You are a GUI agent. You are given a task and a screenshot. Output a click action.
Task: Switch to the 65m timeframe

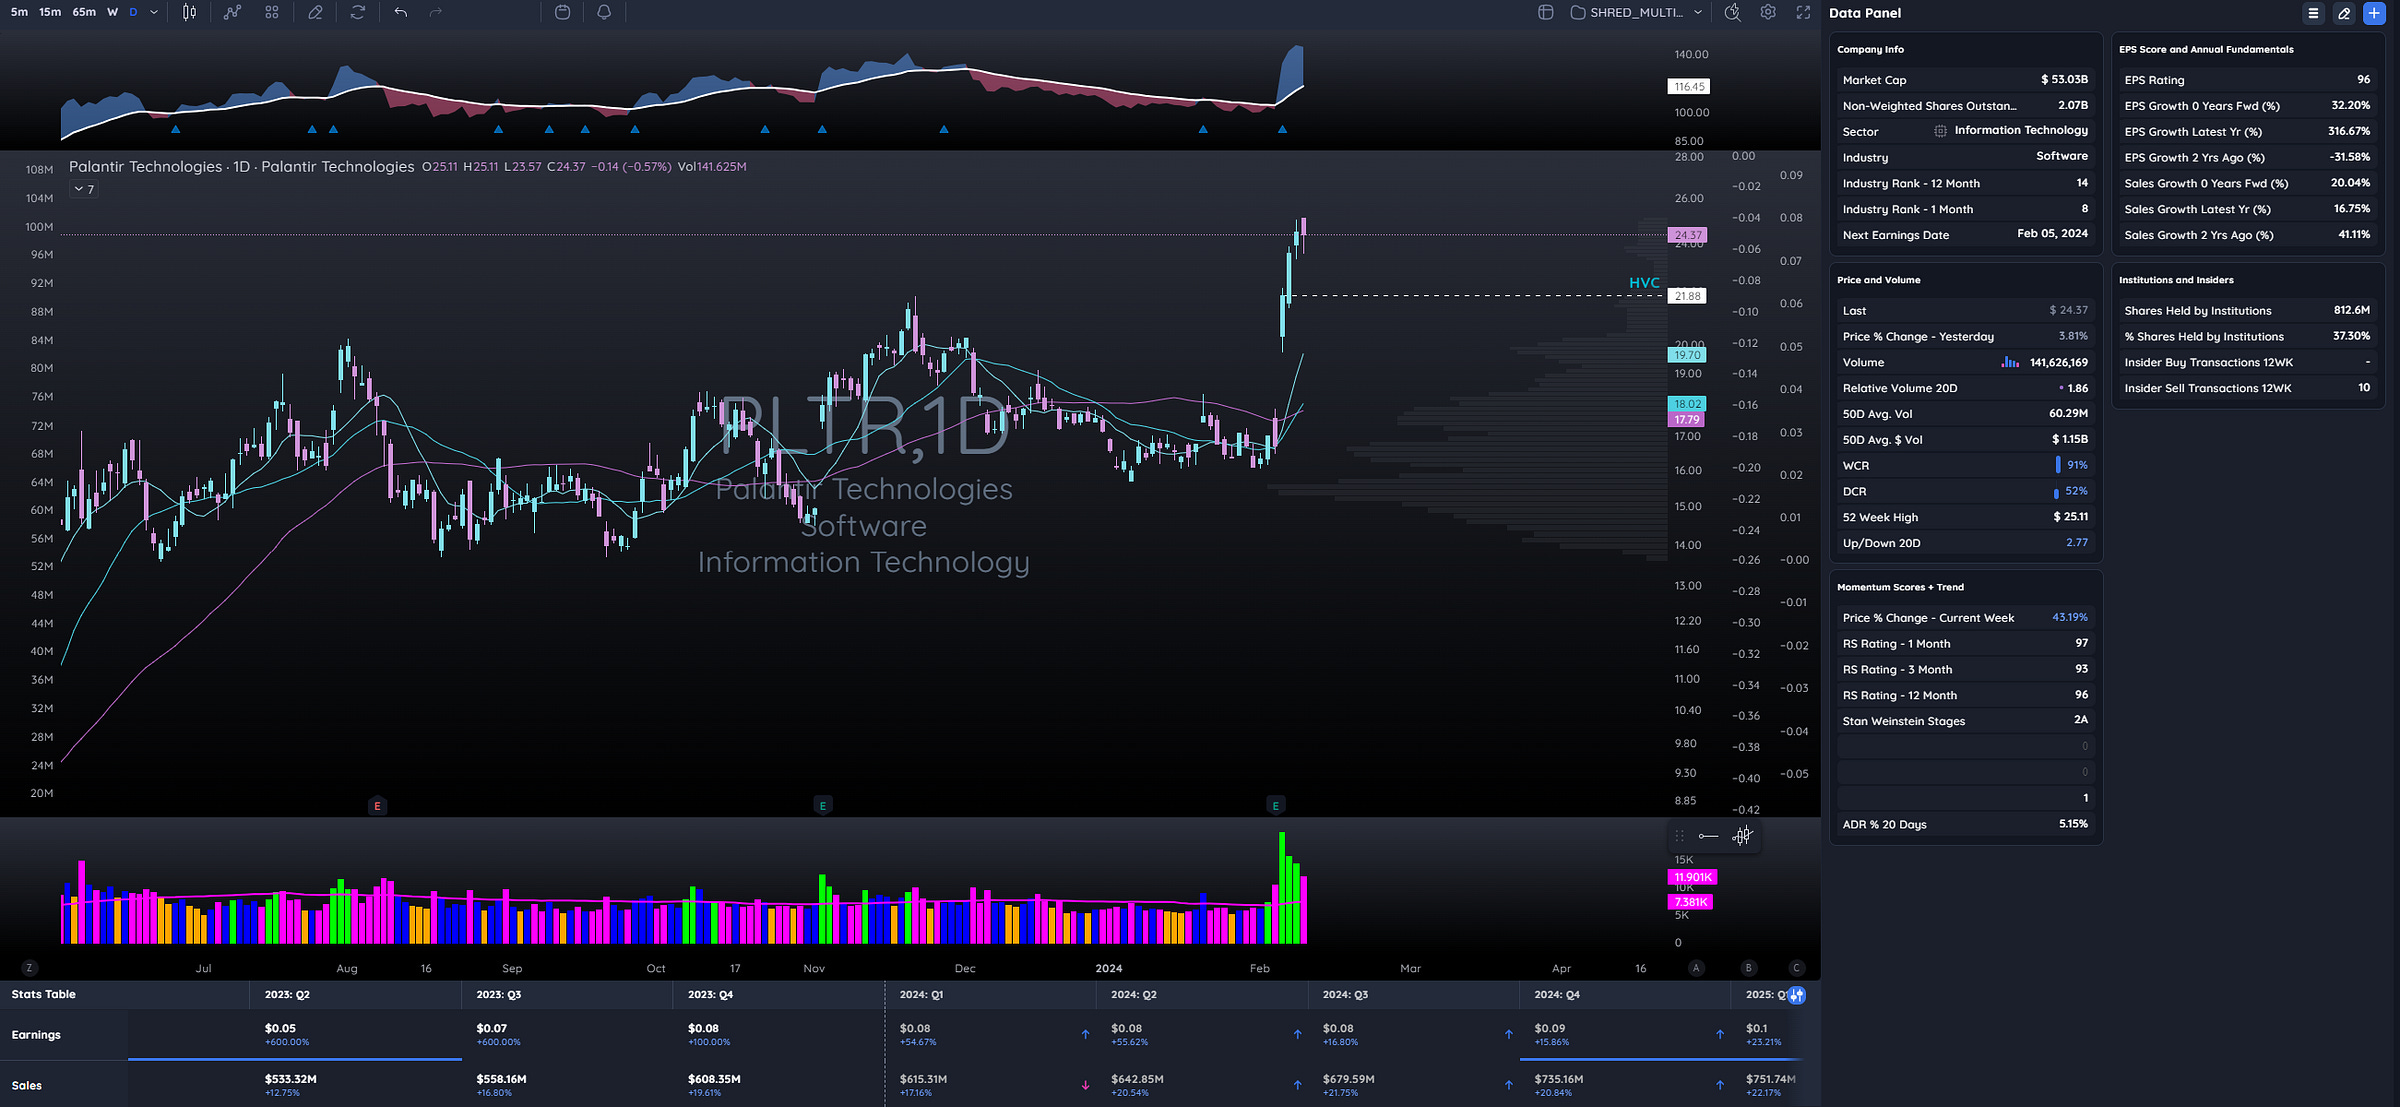click(x=84, y=12)
